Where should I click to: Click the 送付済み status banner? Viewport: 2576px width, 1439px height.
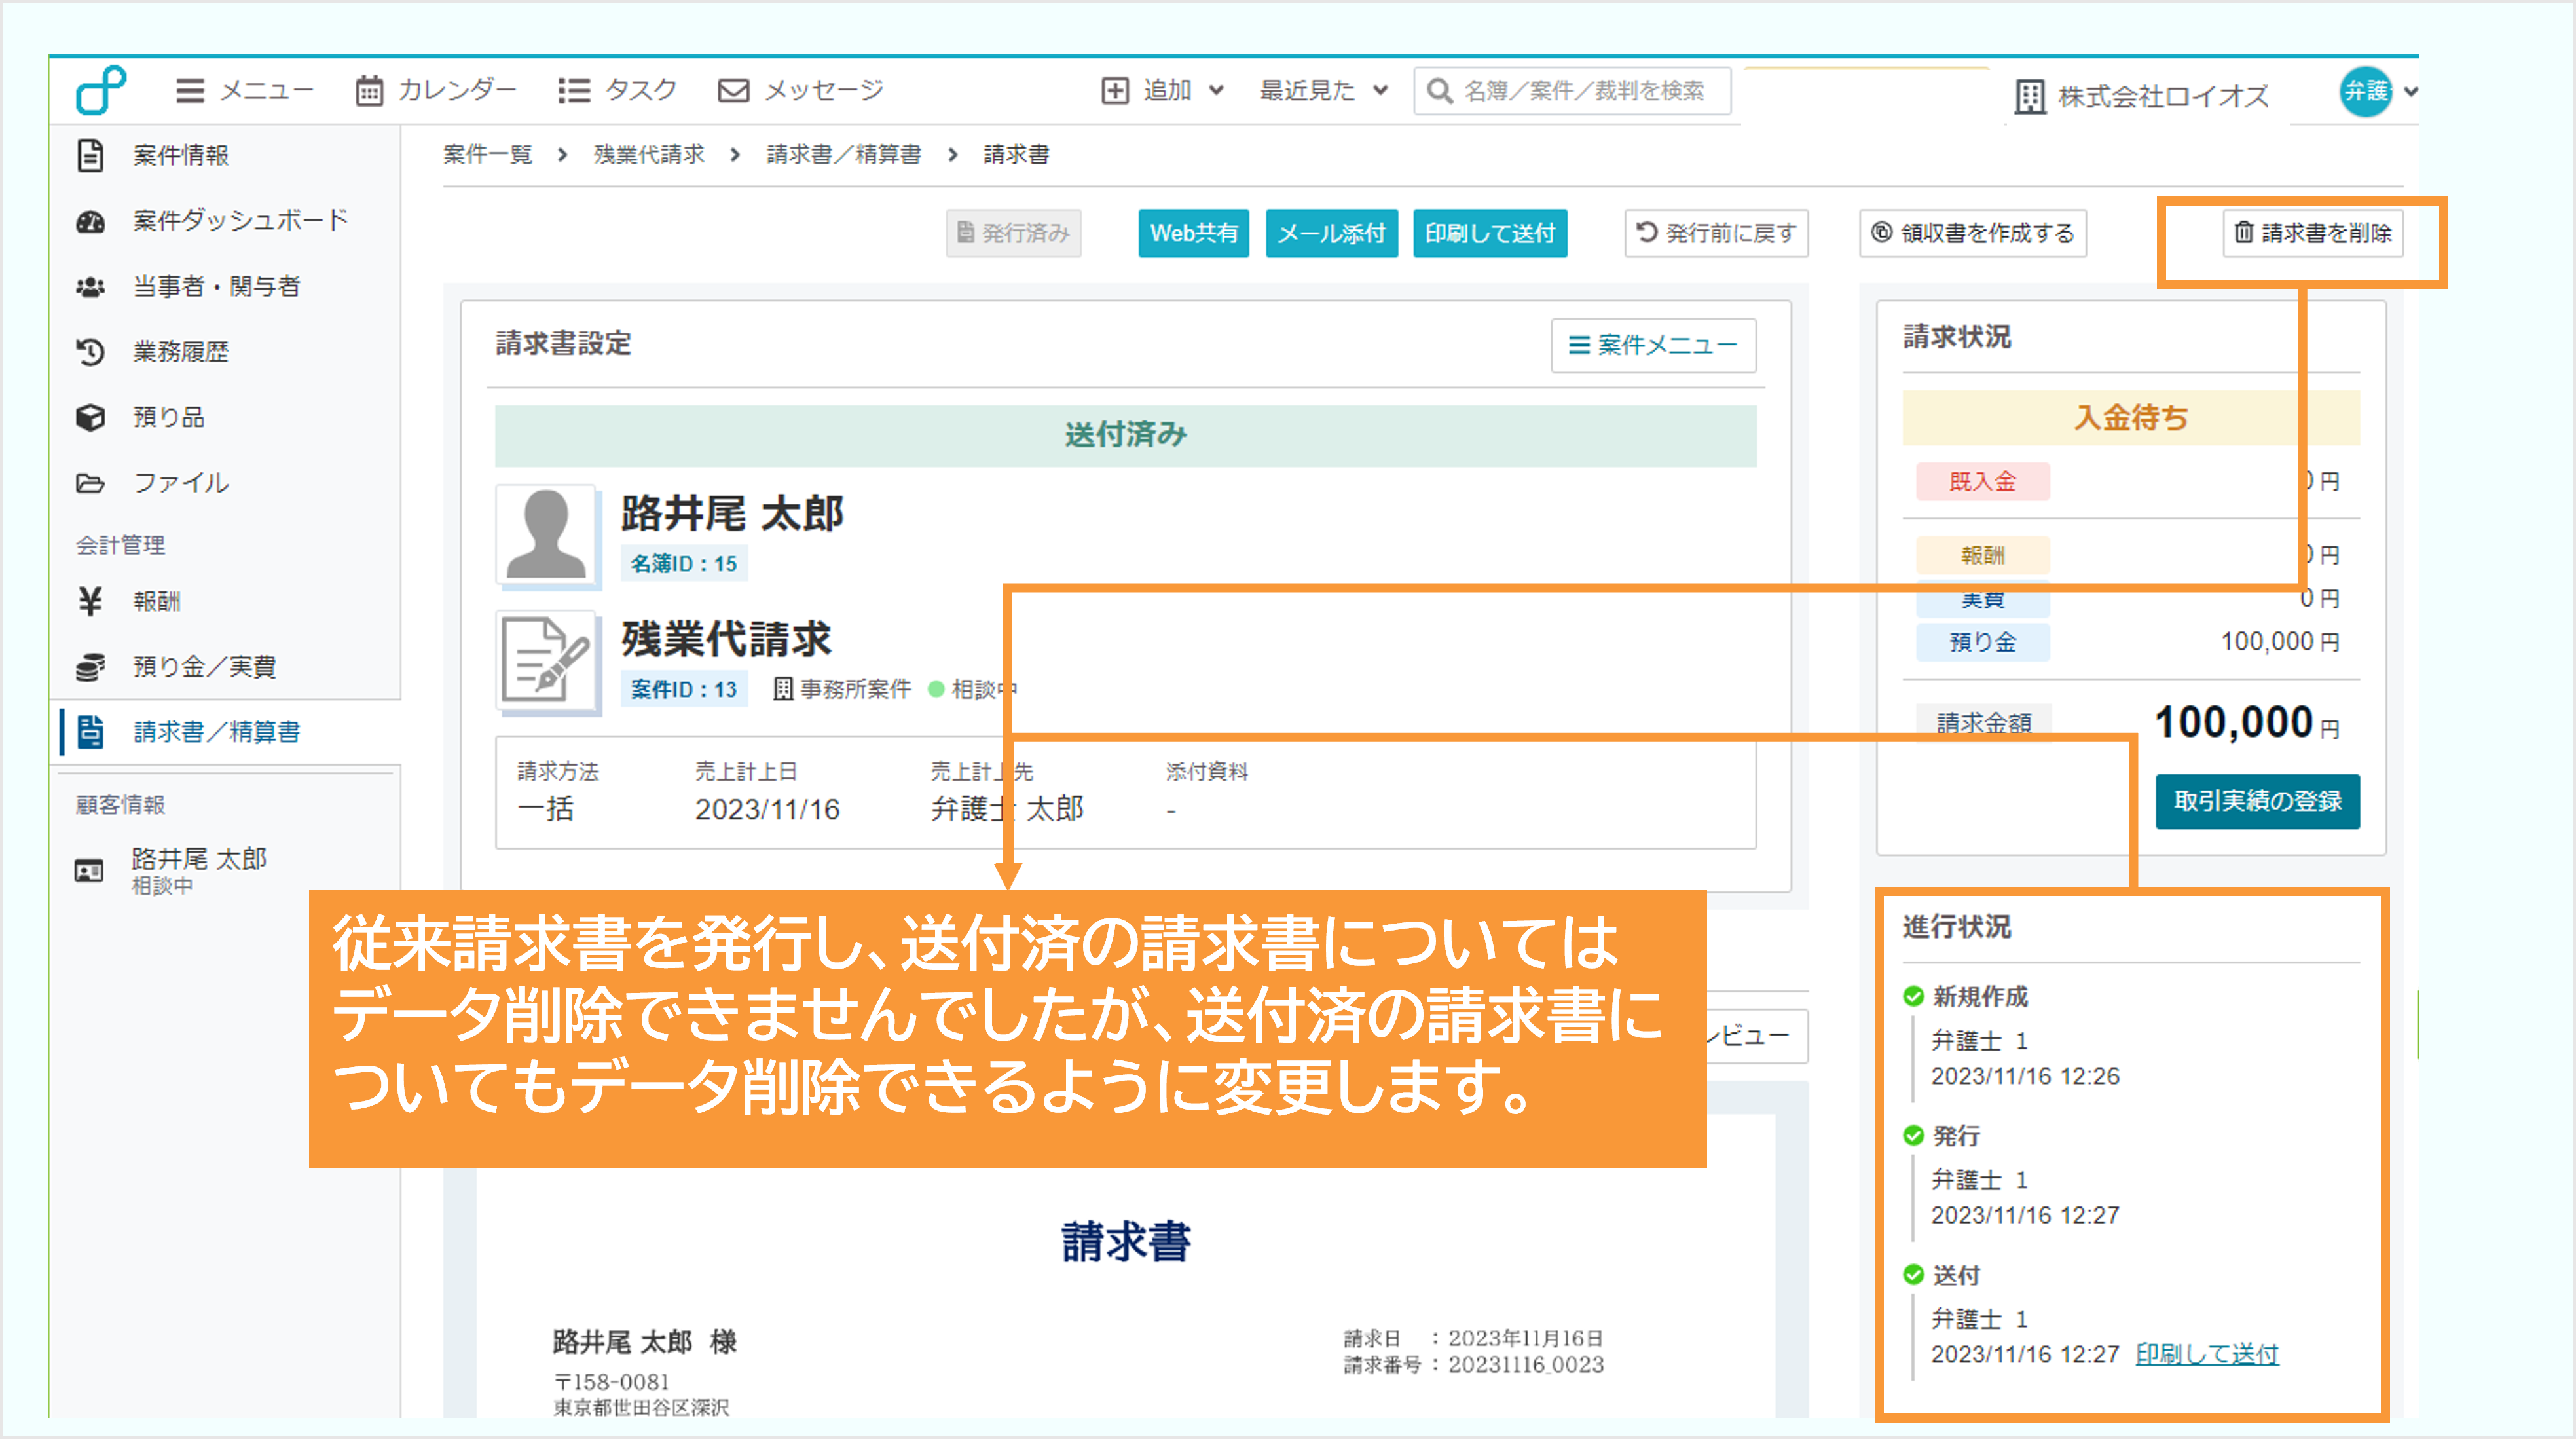(1125, 435)
